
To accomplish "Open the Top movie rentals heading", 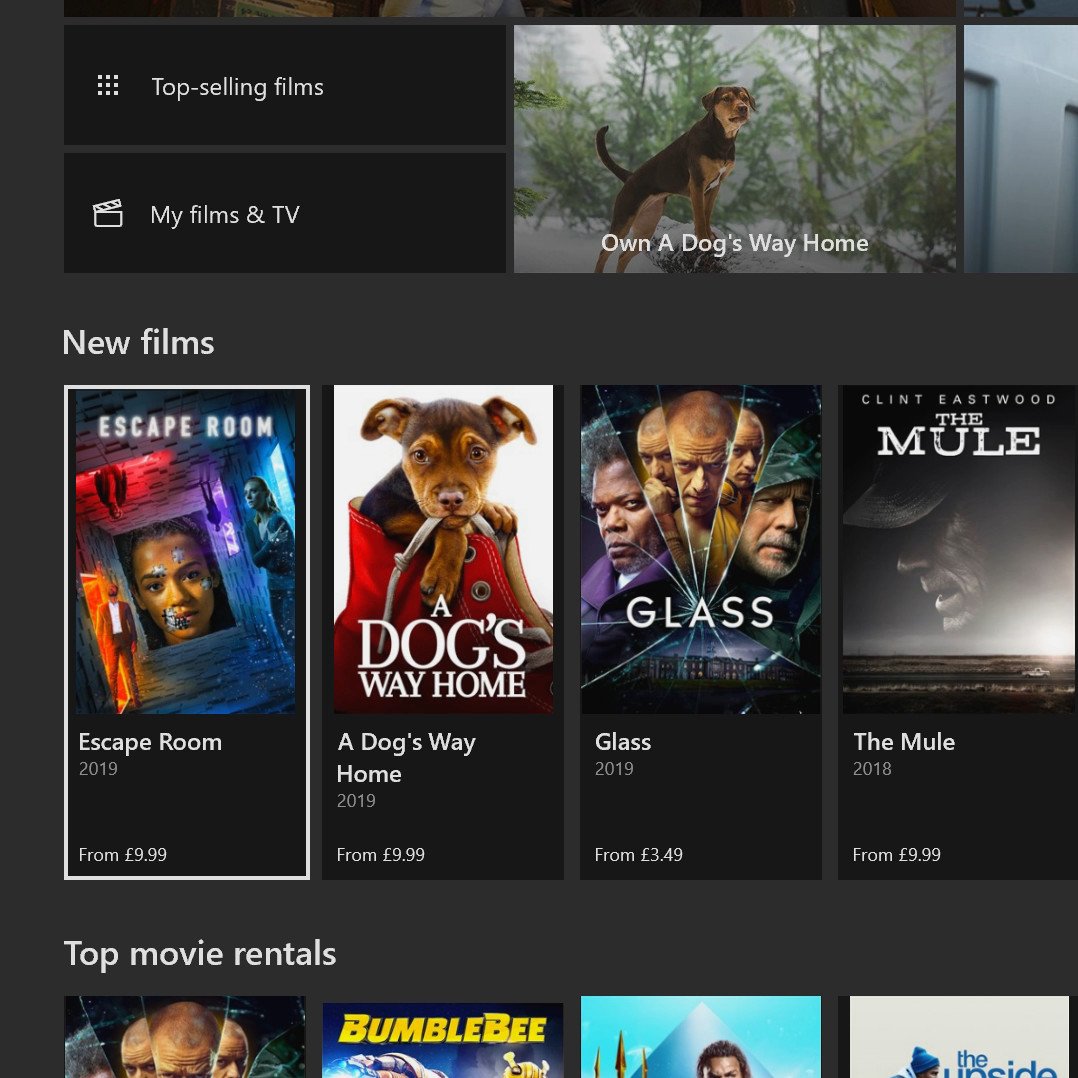I will tap(200, 954).
